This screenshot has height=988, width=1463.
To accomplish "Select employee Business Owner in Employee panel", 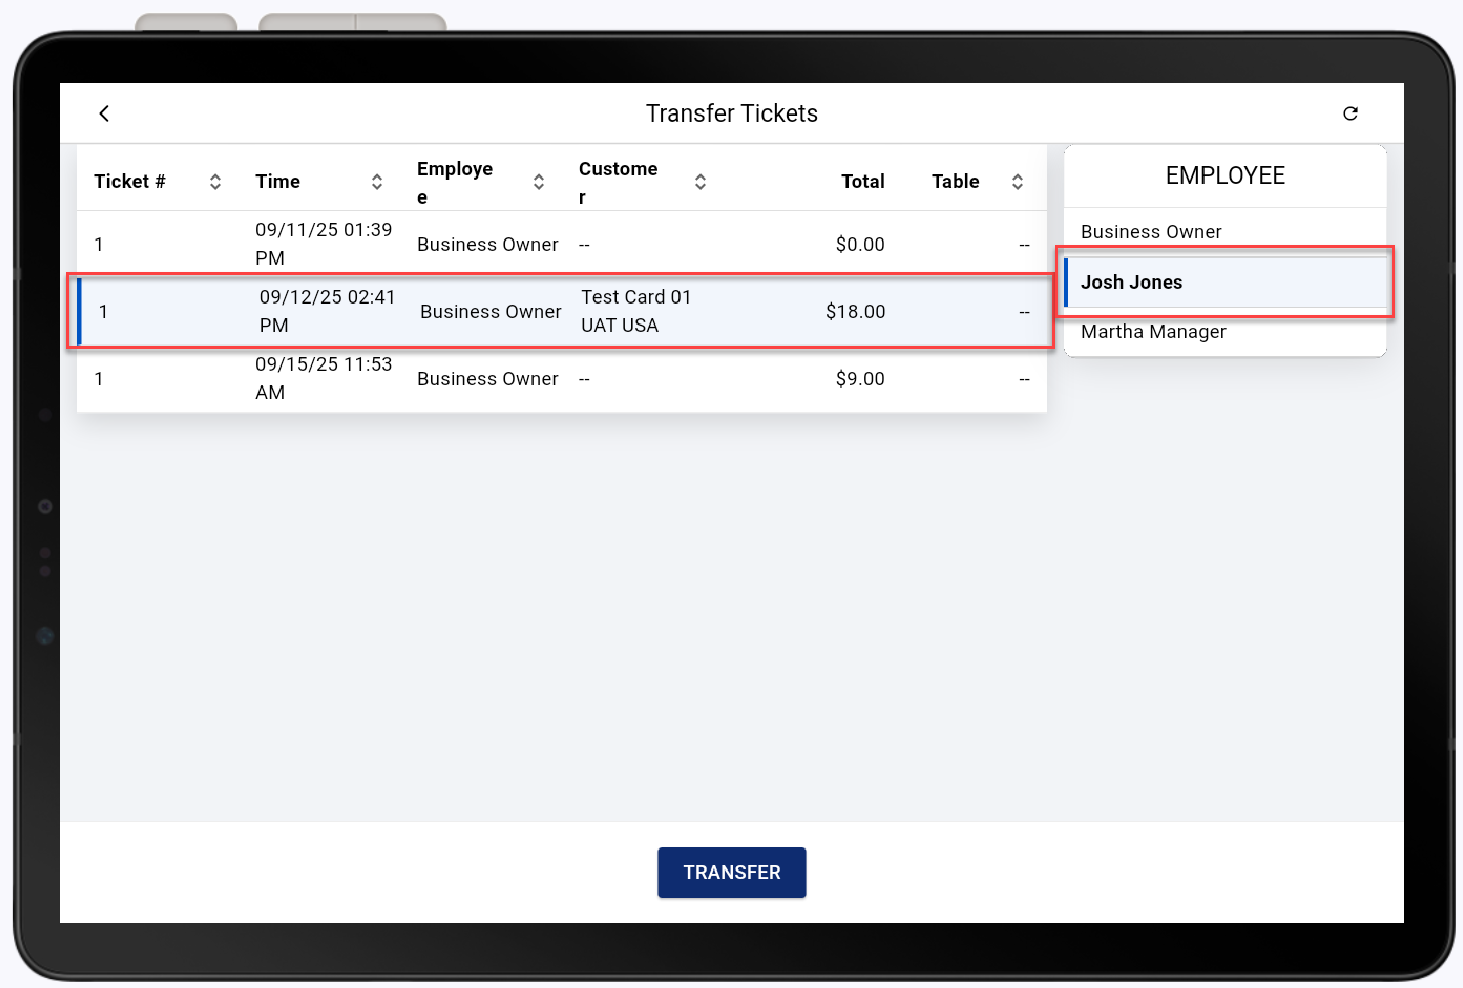I will (1225, 232).
